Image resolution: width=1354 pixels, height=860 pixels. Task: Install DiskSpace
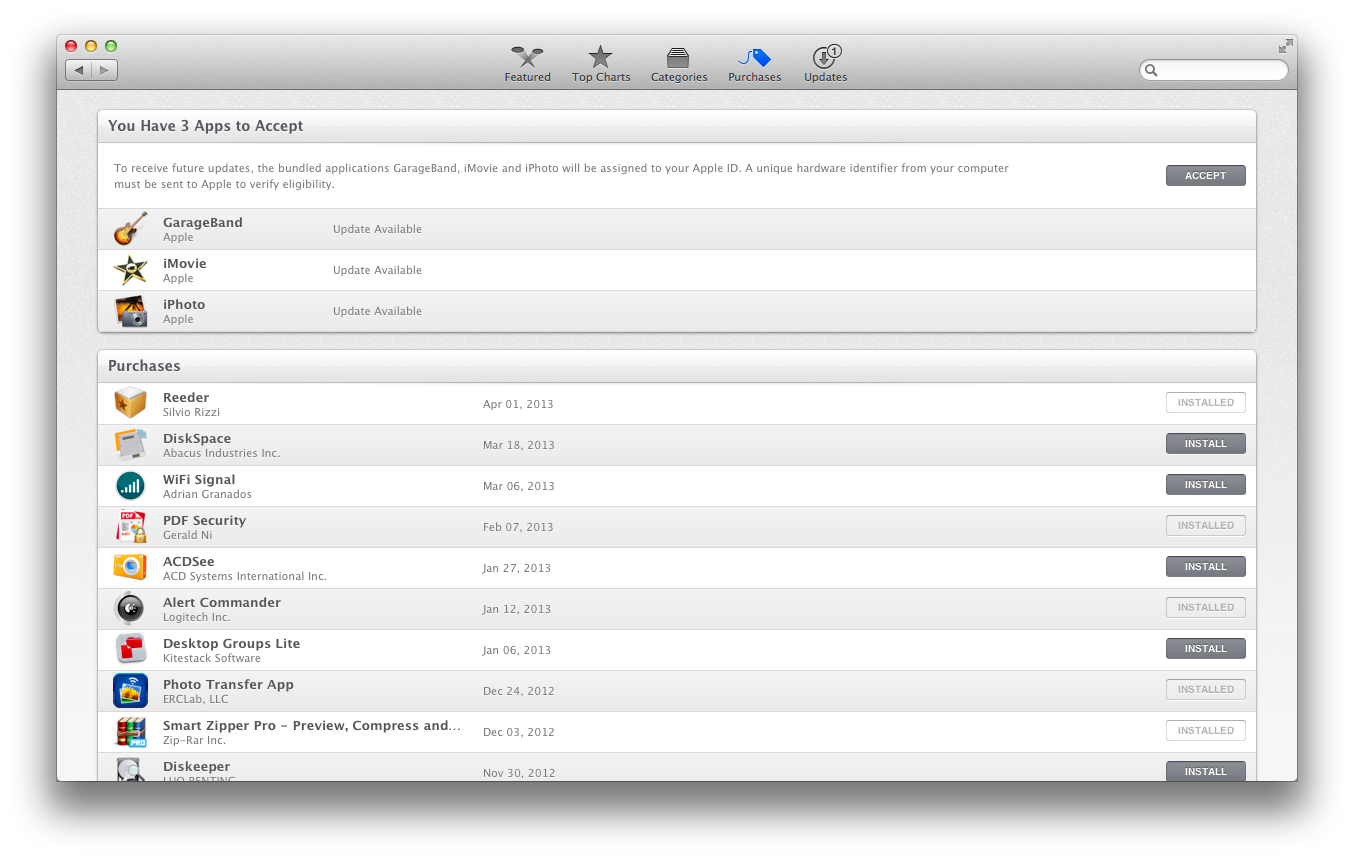pyautogui.click(x=1205, y=443)
